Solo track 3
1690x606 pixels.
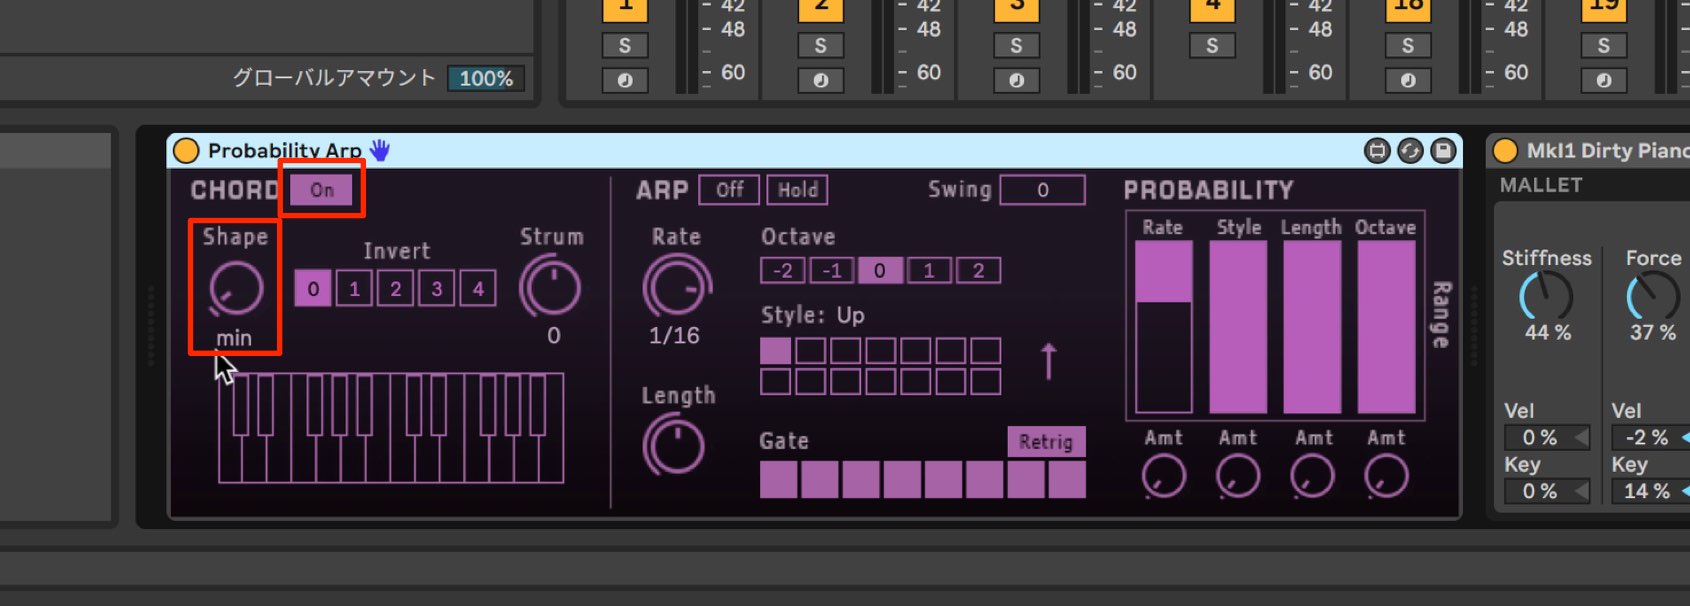point(1016,45)
